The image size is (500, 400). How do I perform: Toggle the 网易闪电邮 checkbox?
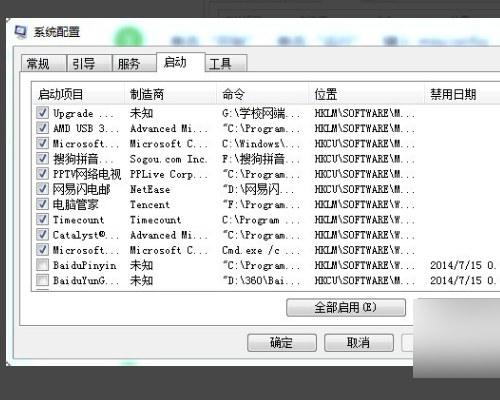click(42, 189)
